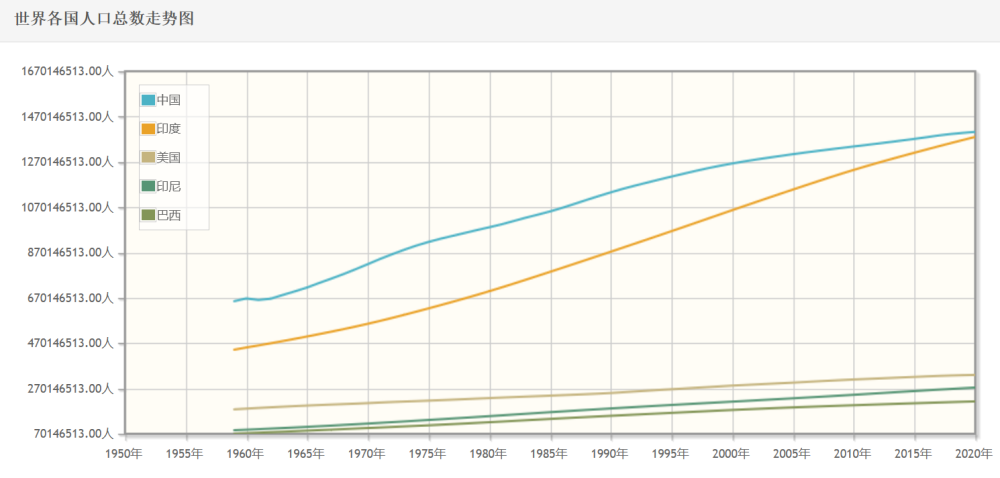Click the 1470146513.00人 y-axis label
This screenshot has width=1000, height=478.
coord(67,117)
